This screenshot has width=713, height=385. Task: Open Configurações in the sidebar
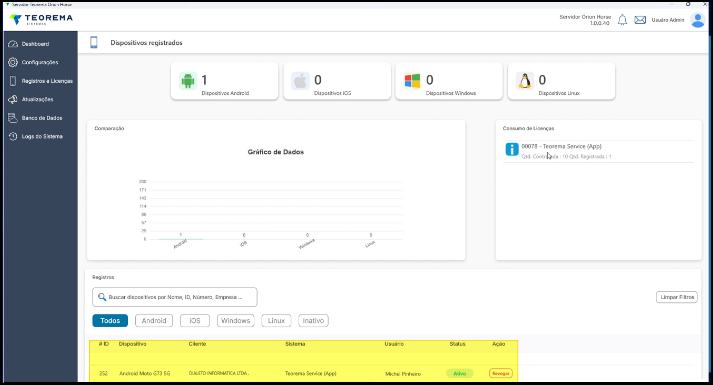(40, 62)
